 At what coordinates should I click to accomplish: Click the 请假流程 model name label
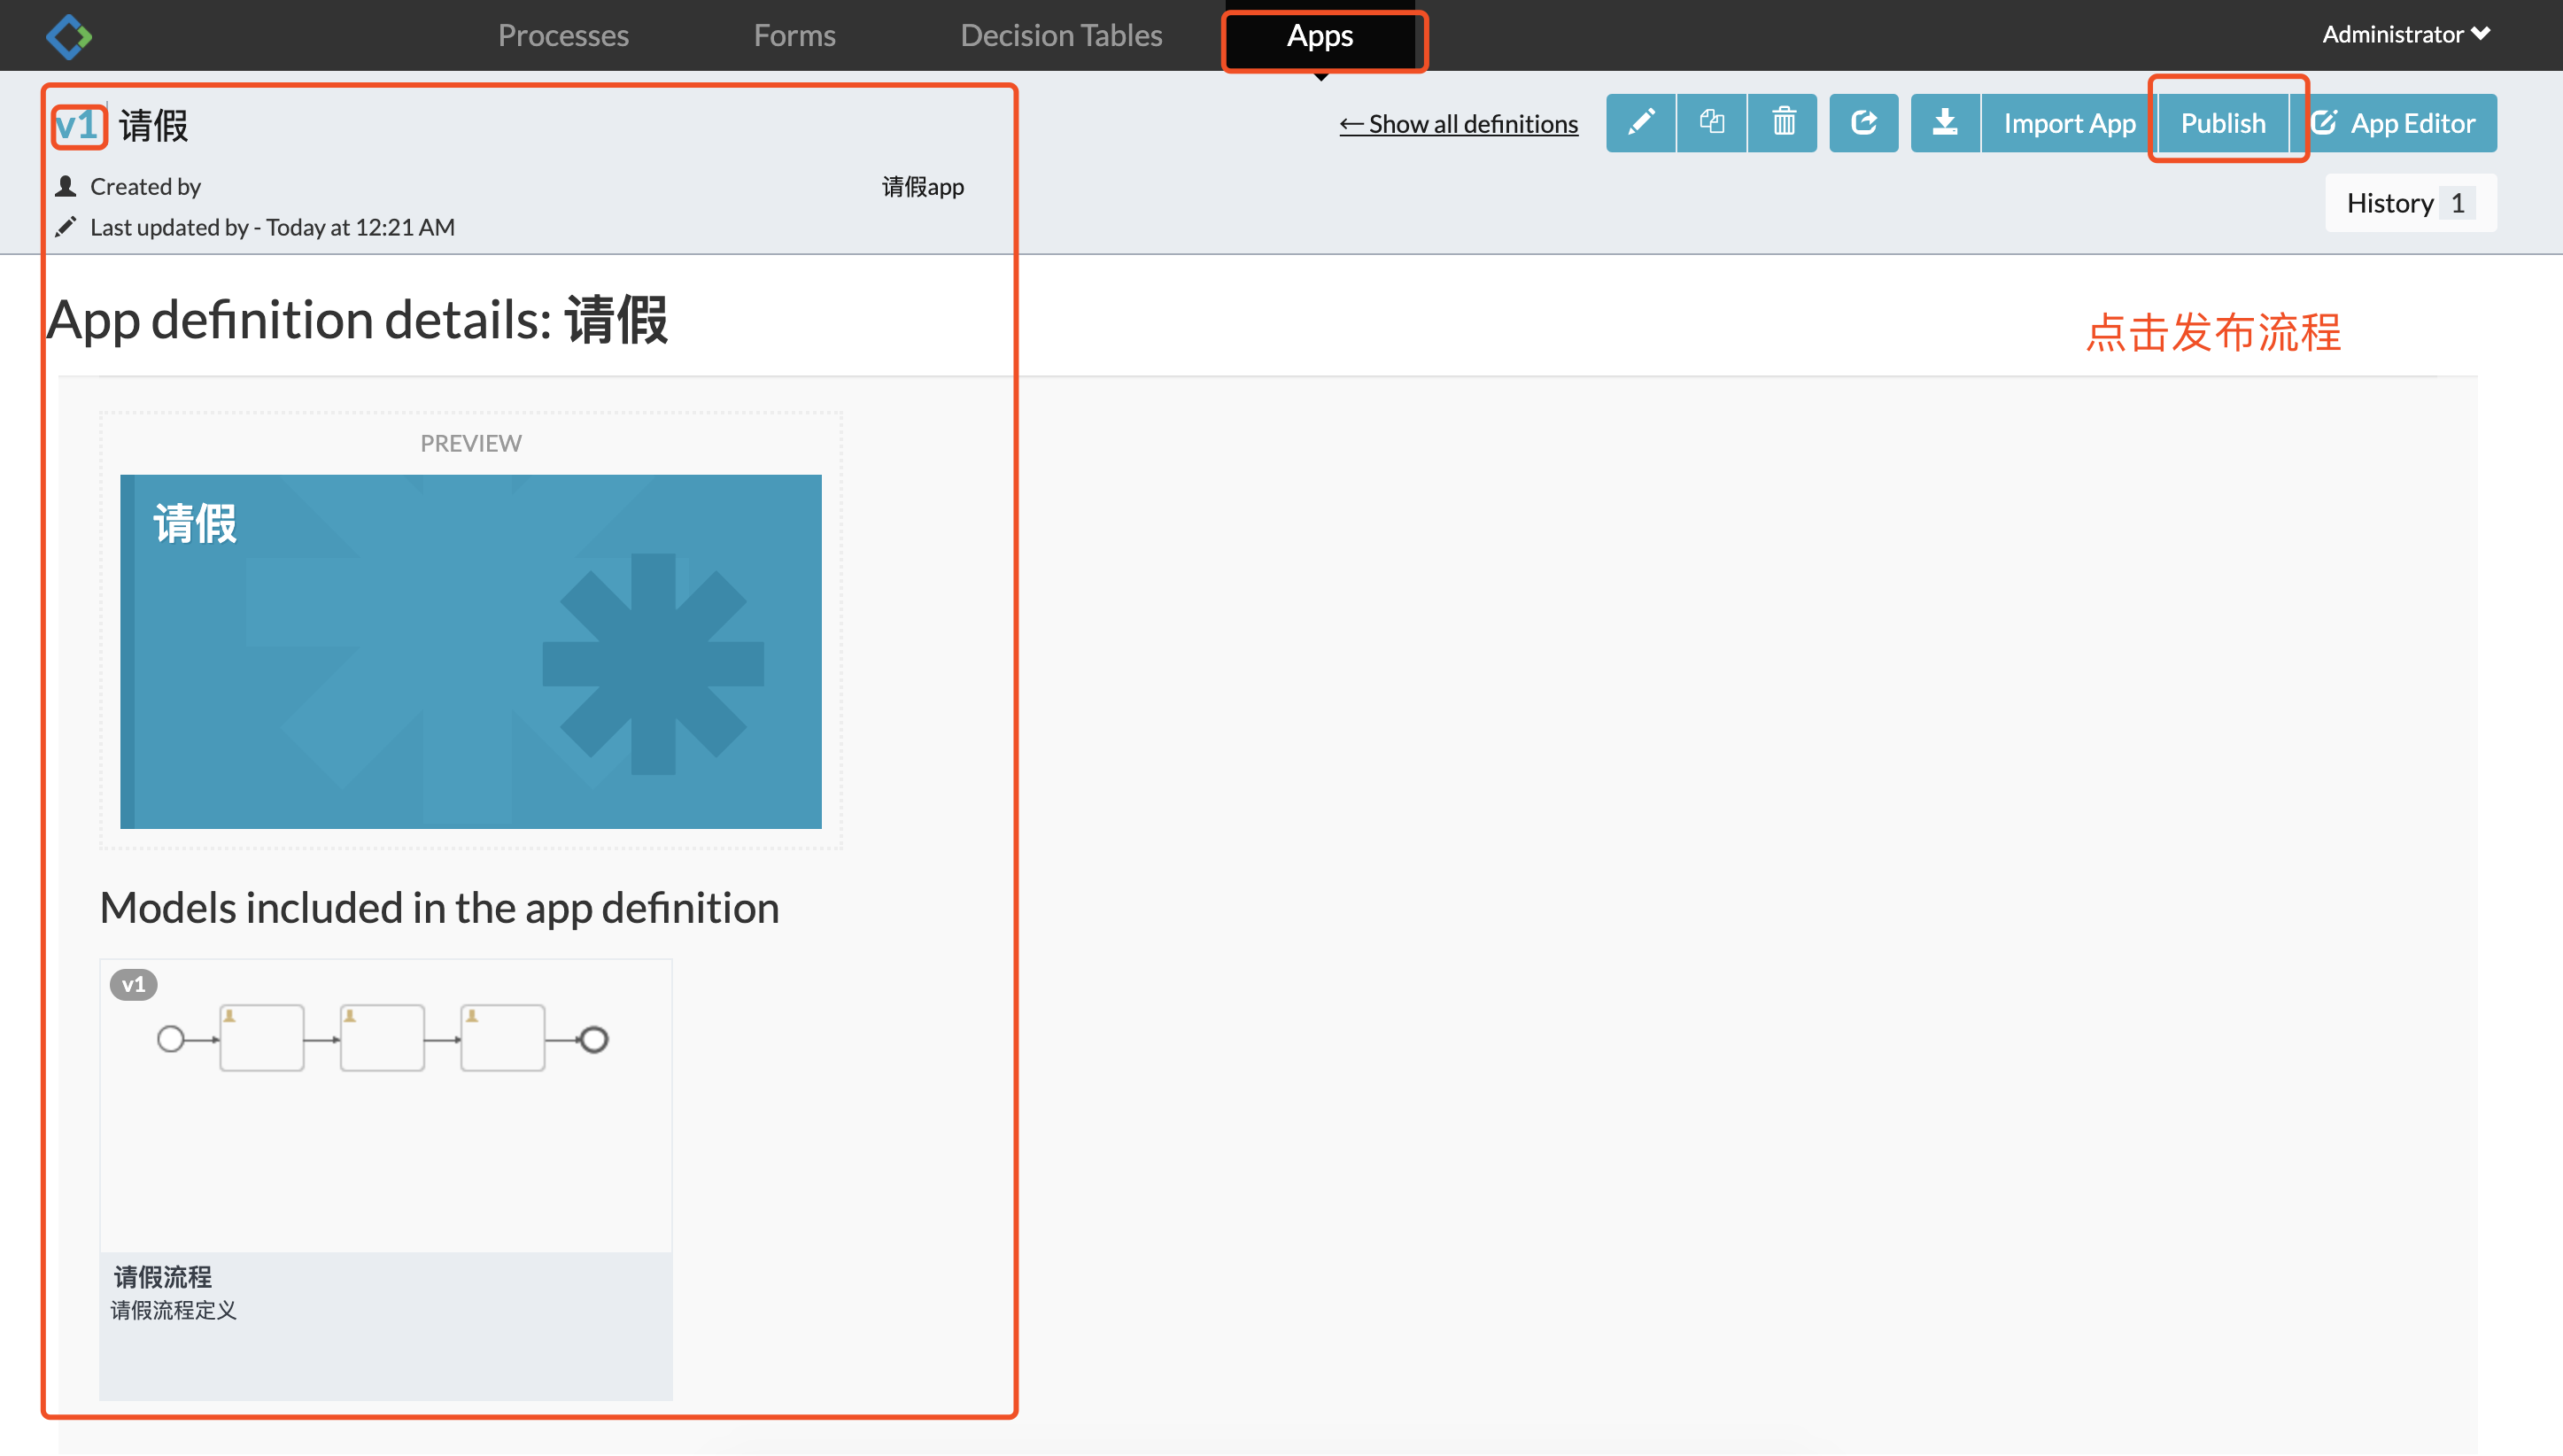click(x=163, y=1277)
